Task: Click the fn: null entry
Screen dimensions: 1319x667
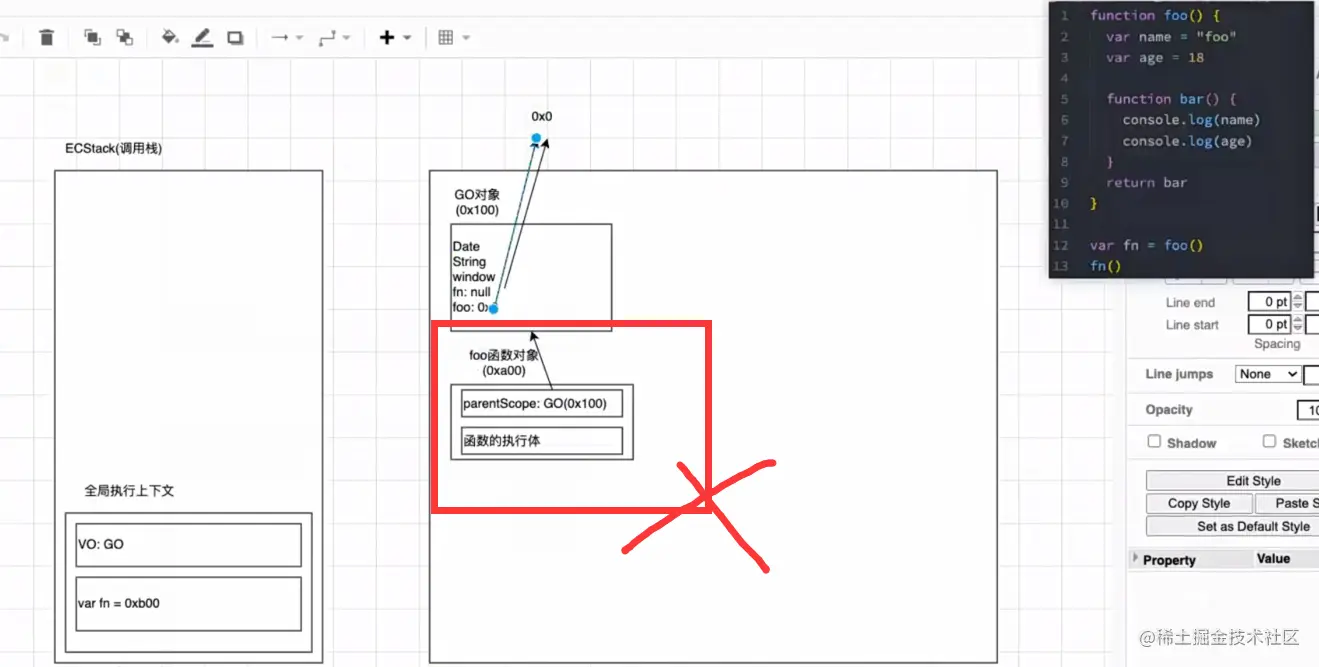Action: coord(471,292)
